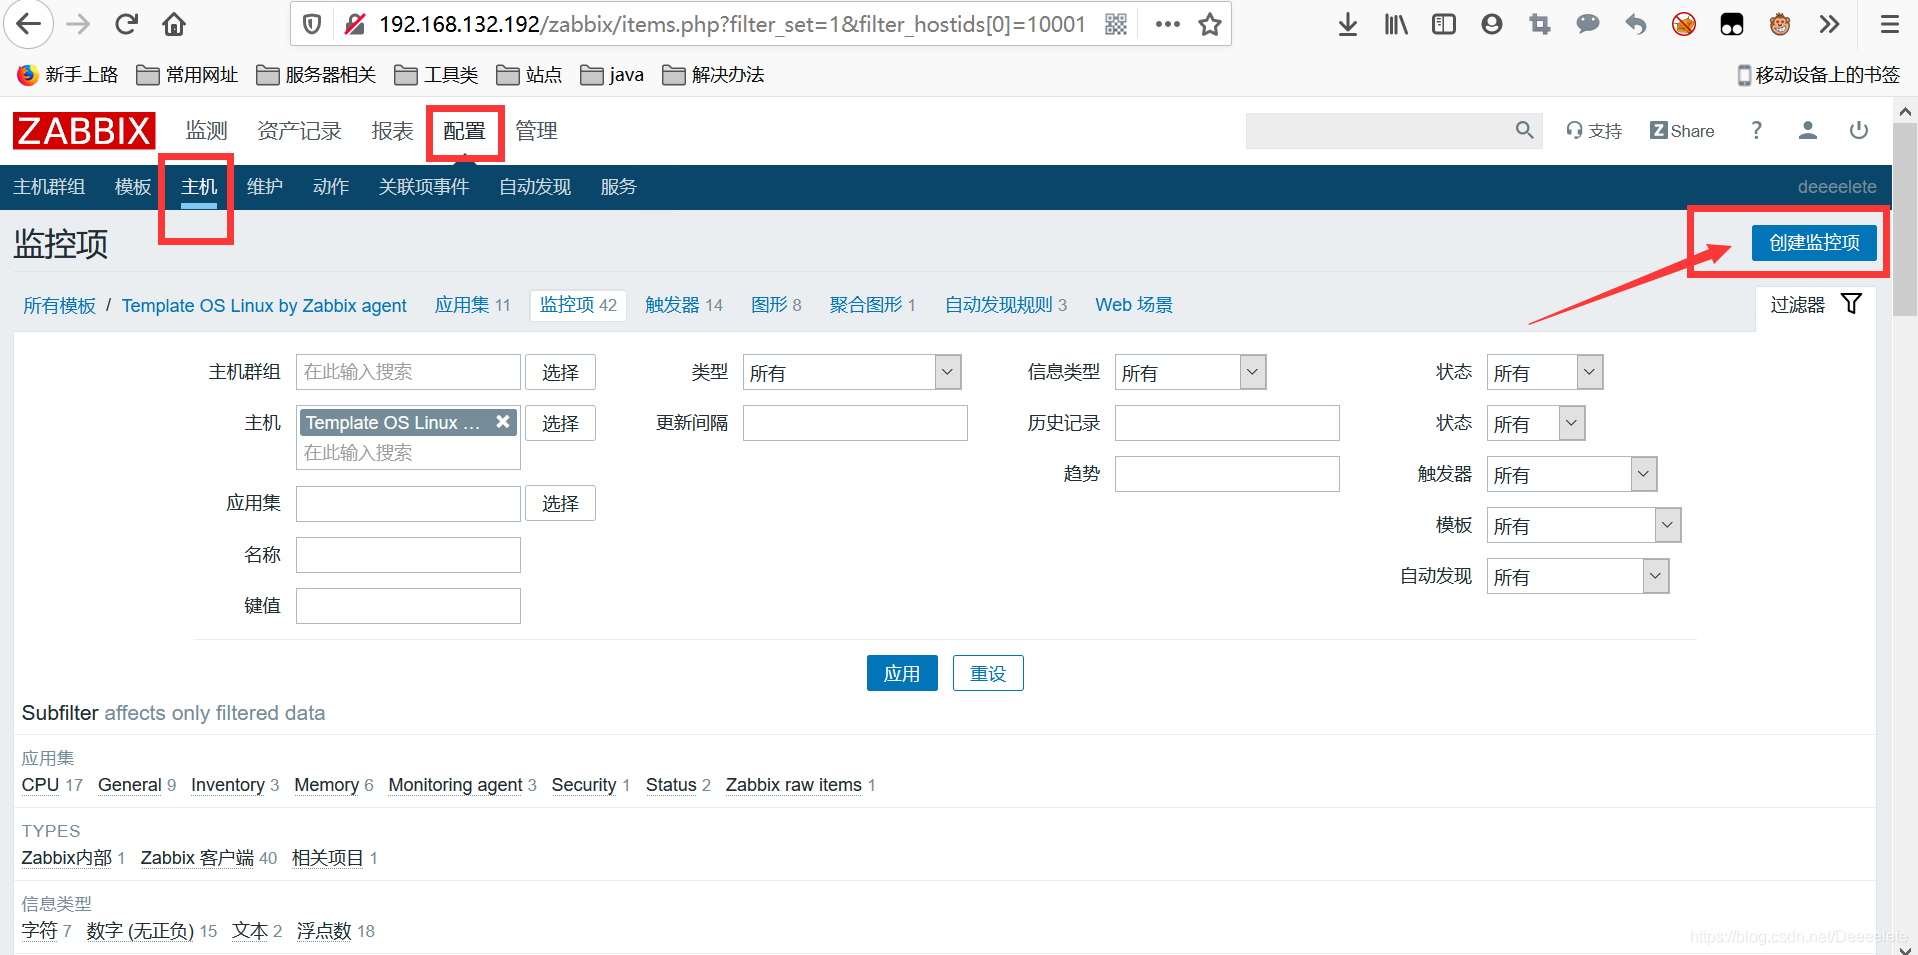The image size is (1918, 955).
Task: Click the 应用 filter button
Action: pos(902,673)
